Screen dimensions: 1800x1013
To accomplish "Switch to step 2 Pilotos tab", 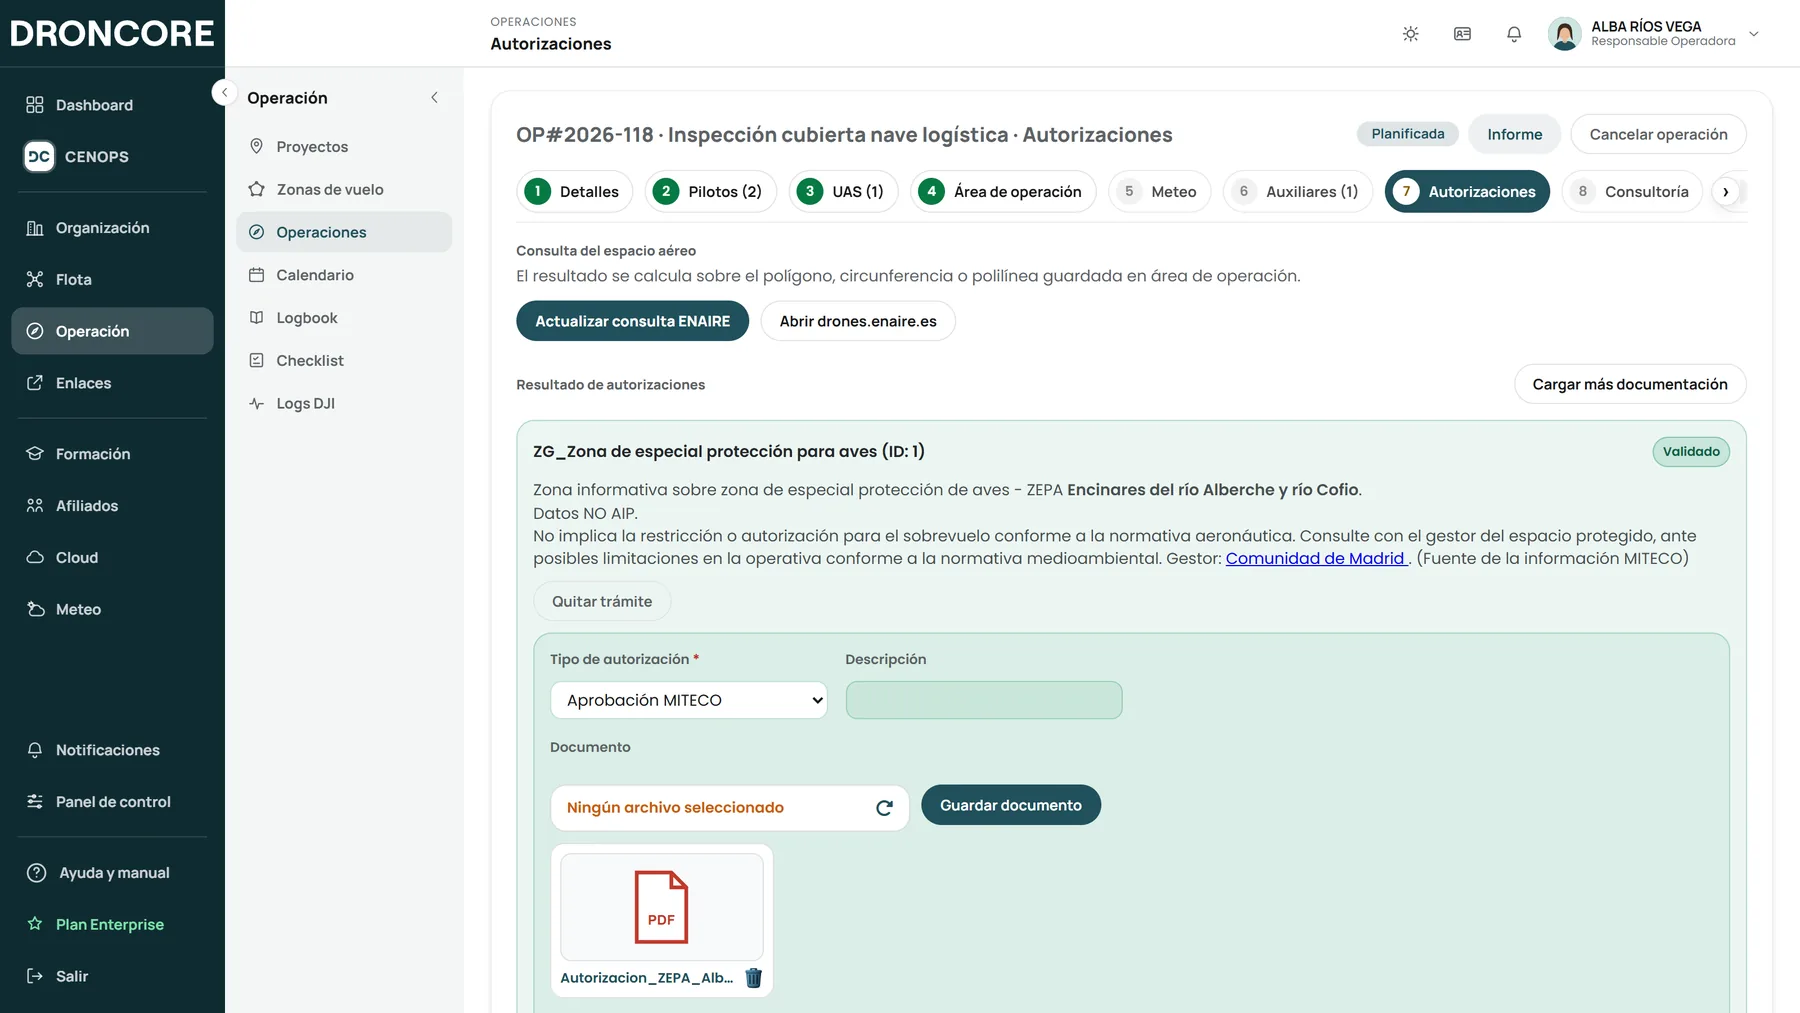I will (711, 192).
